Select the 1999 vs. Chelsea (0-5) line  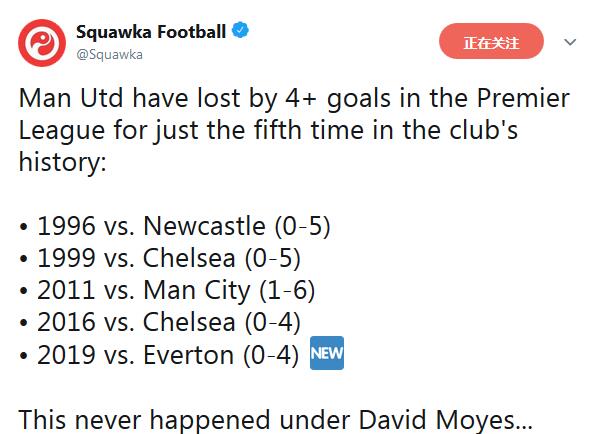tap(169, 258)
